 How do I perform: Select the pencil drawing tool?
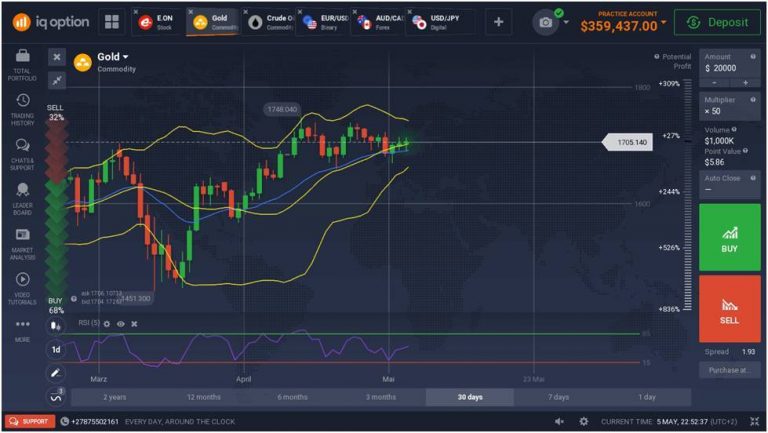(x=56, y=372)
